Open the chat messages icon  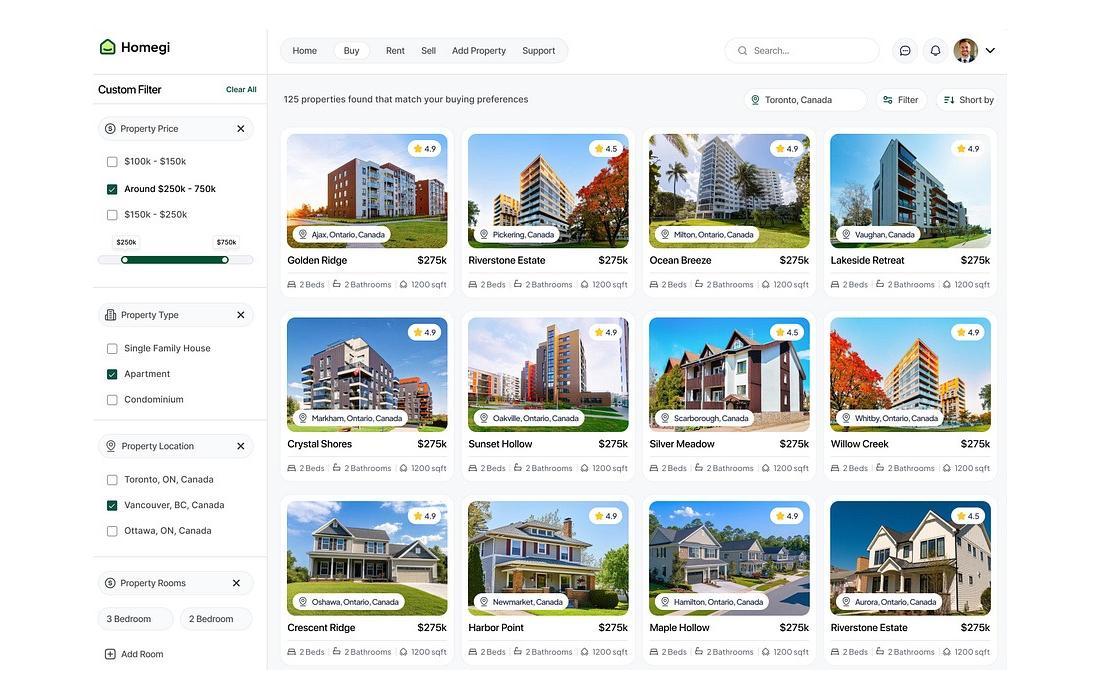tap(905, 51)
